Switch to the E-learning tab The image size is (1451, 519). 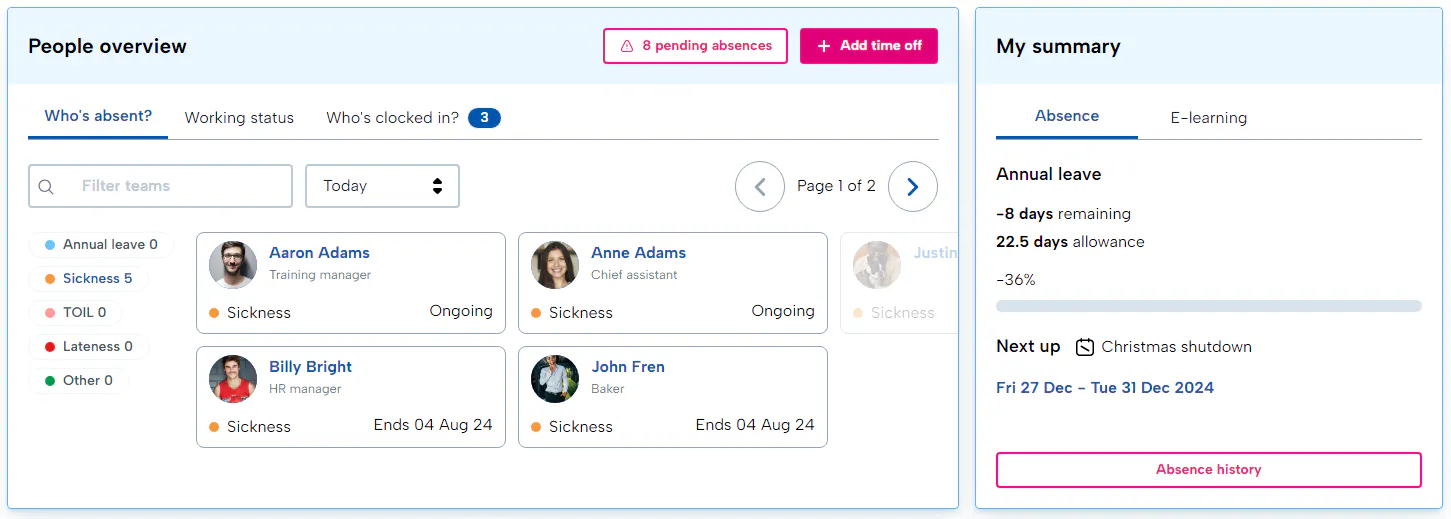1208,118
